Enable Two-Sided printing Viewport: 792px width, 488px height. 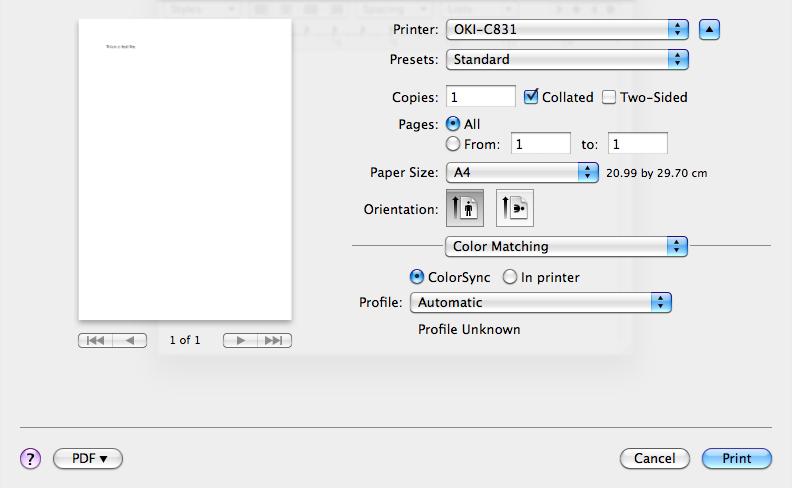click(609, 97)
